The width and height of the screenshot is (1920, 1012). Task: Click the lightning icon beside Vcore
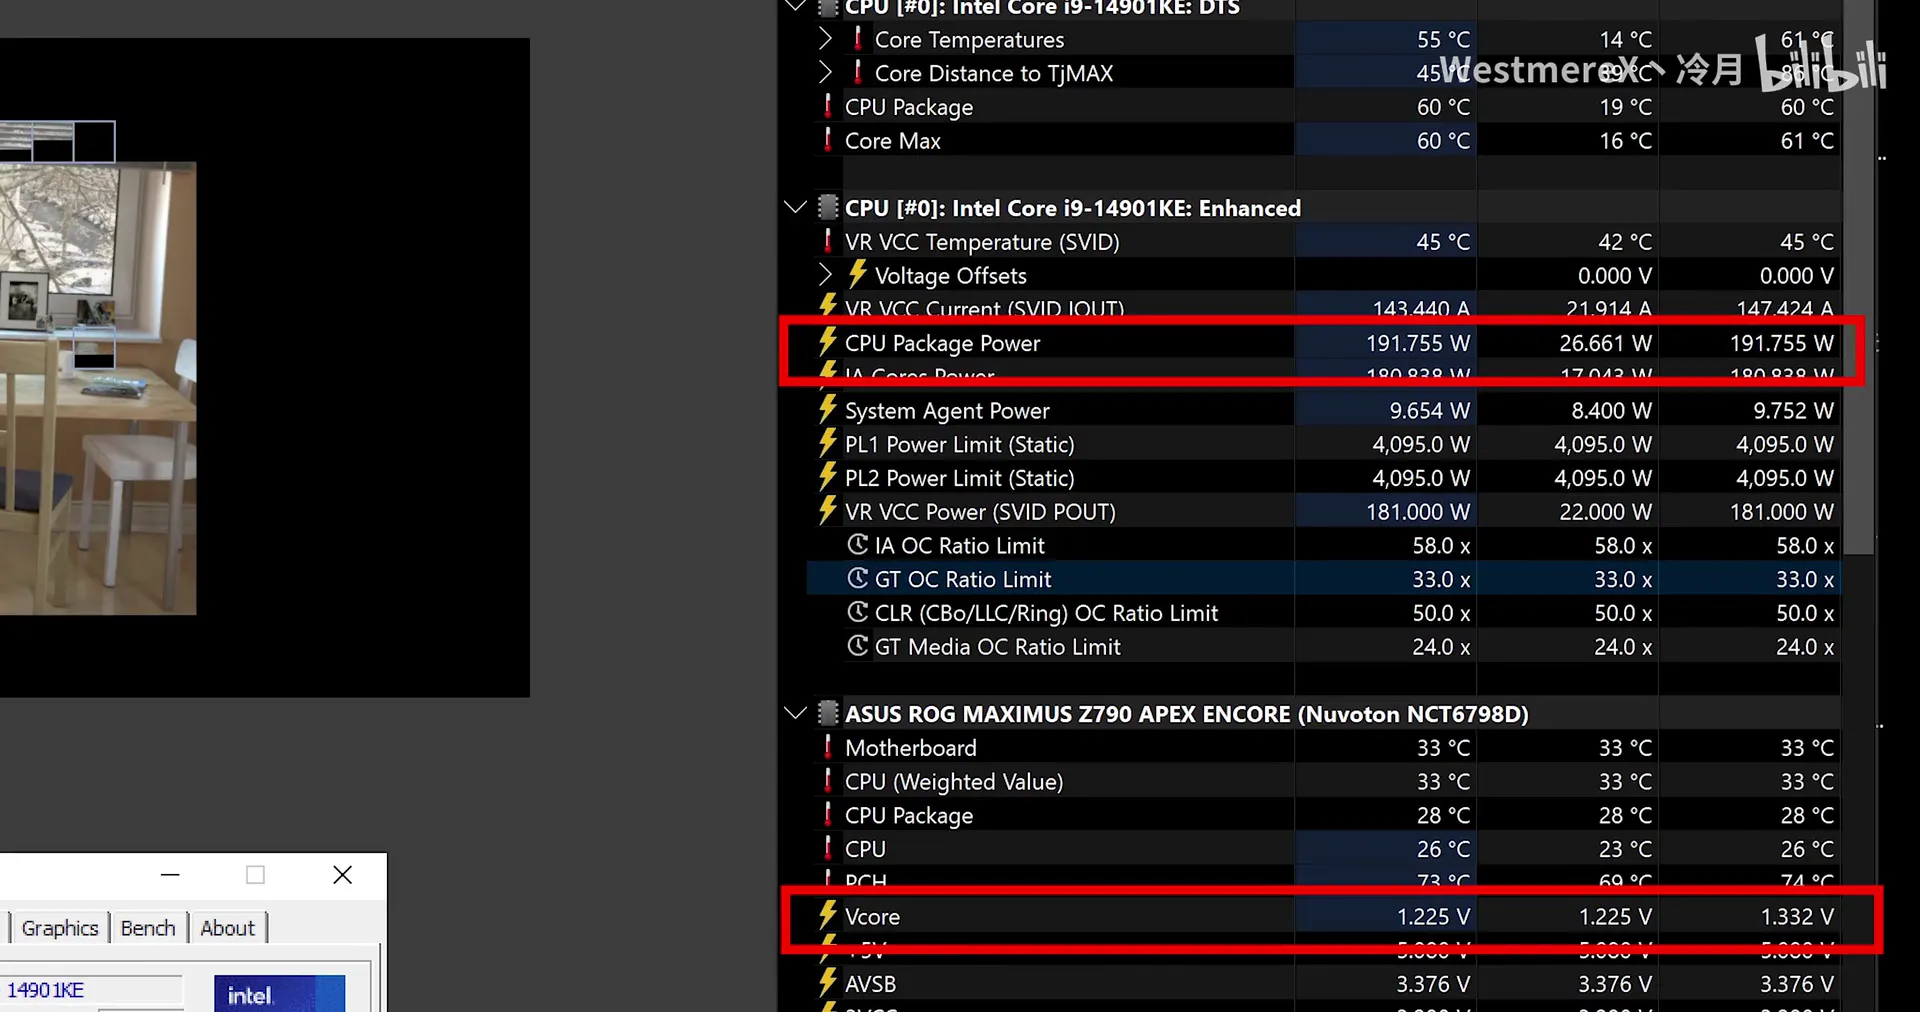pyautogui.click(x=827, y=915)
